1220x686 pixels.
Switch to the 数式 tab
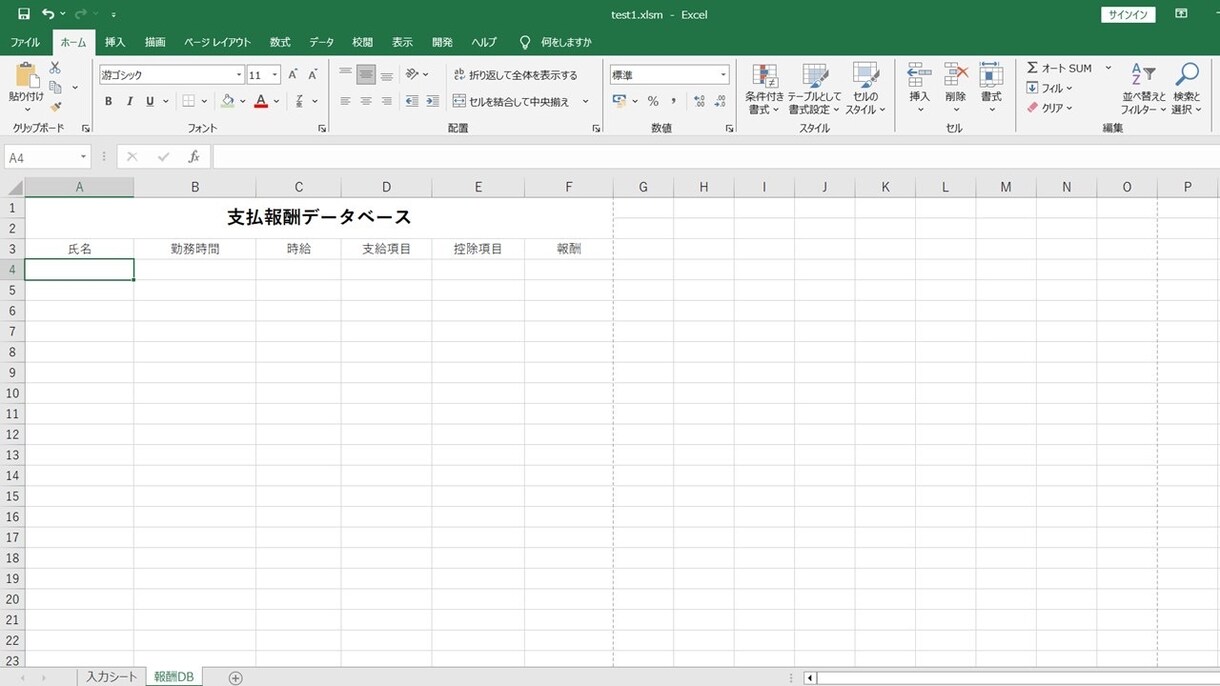coord(280,42)
